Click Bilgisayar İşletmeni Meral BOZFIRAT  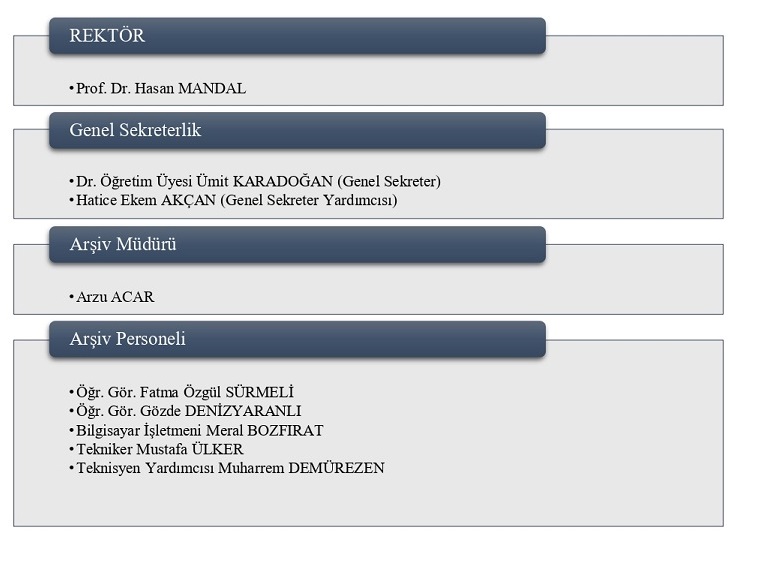(x=199, y=431)
